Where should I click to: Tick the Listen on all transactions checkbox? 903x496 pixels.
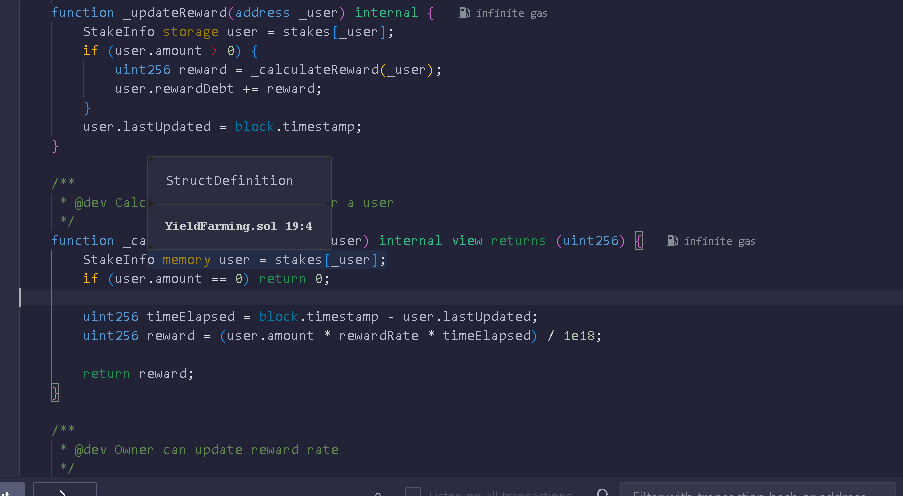coord(413,491)
